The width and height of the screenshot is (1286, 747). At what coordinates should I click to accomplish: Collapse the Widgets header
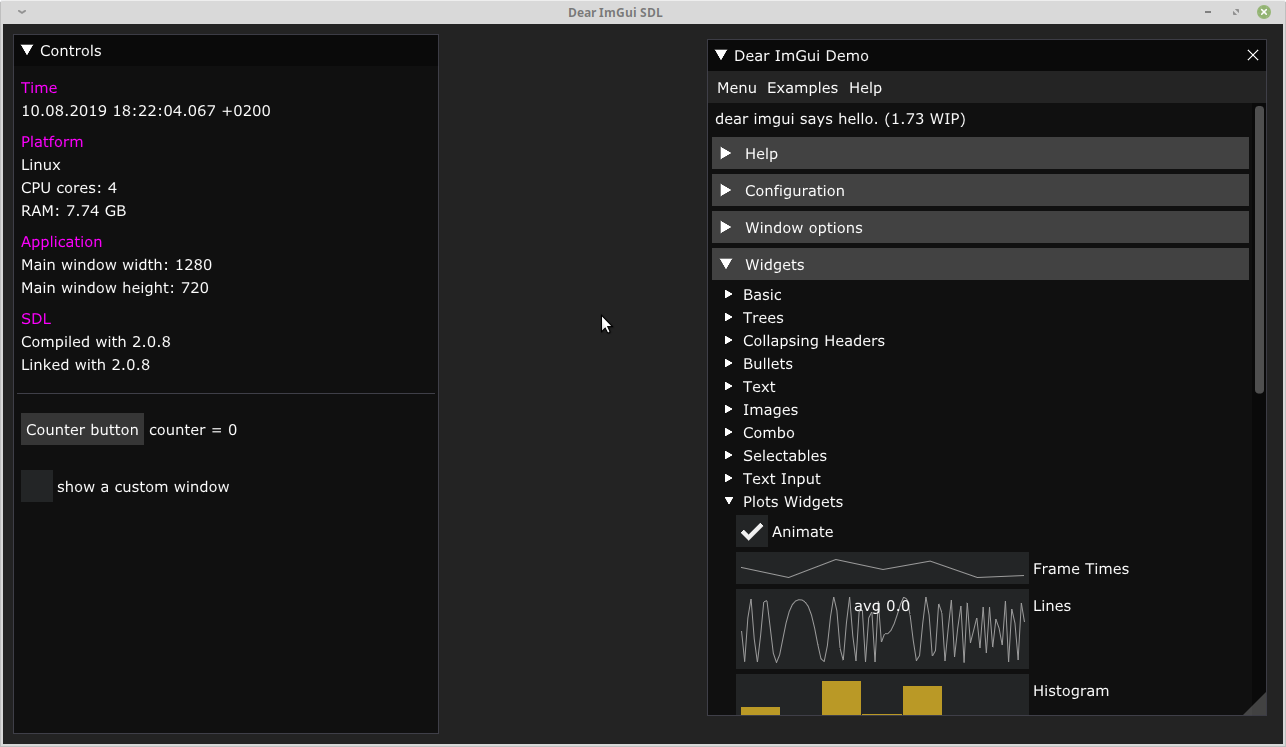click(980, 264)
